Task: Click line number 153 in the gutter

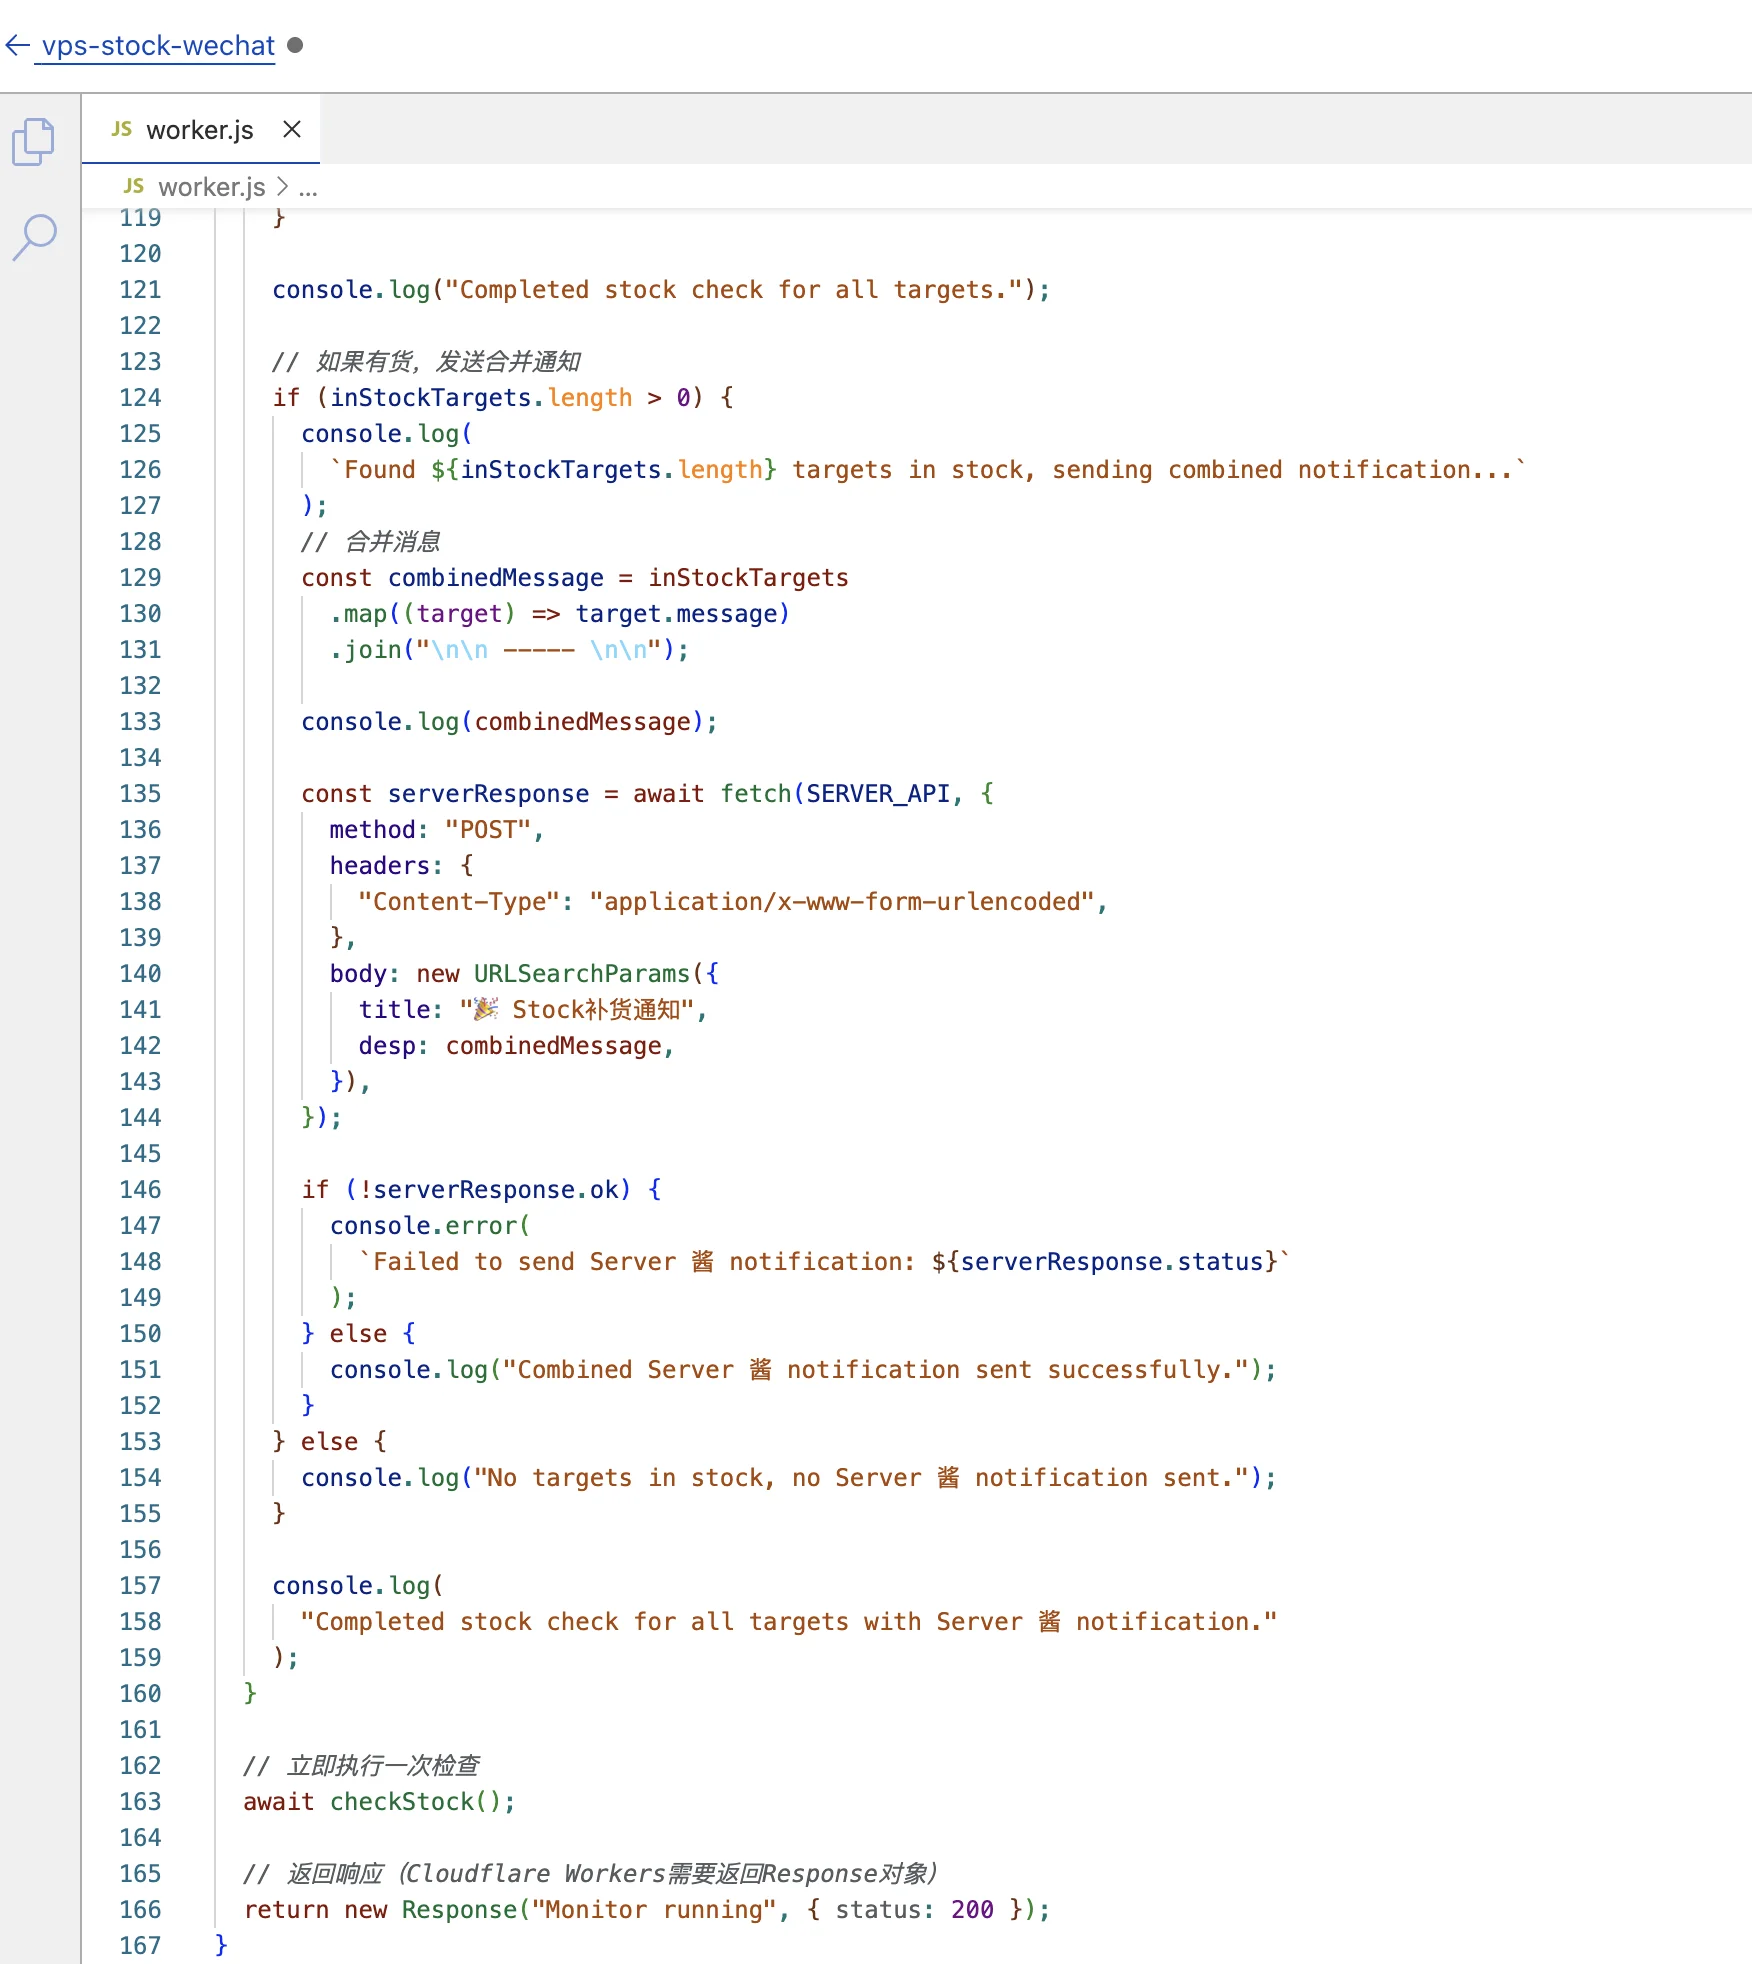Action: coord(140,1442)
